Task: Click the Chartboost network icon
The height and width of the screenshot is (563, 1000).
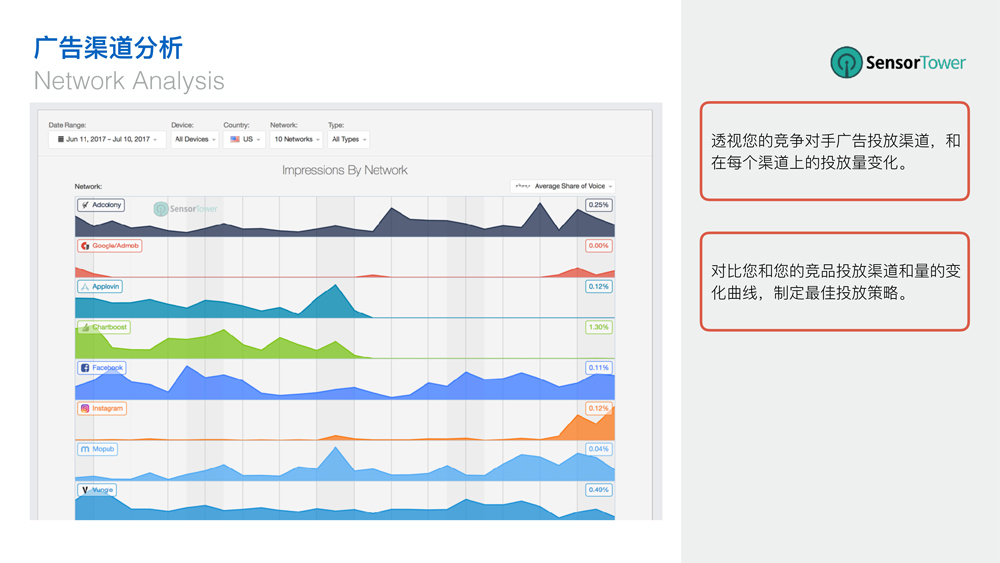Action: tap(85, 327)
